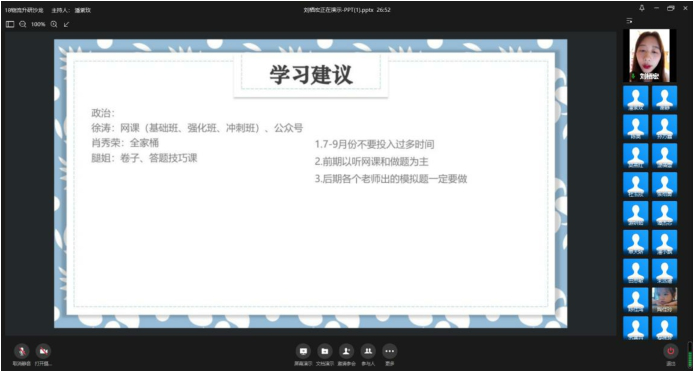Image resolution: width=695 pixels, height=373 pixels.
Task: Toggle the sidebar panel layout icon
Action: point(10,24)
